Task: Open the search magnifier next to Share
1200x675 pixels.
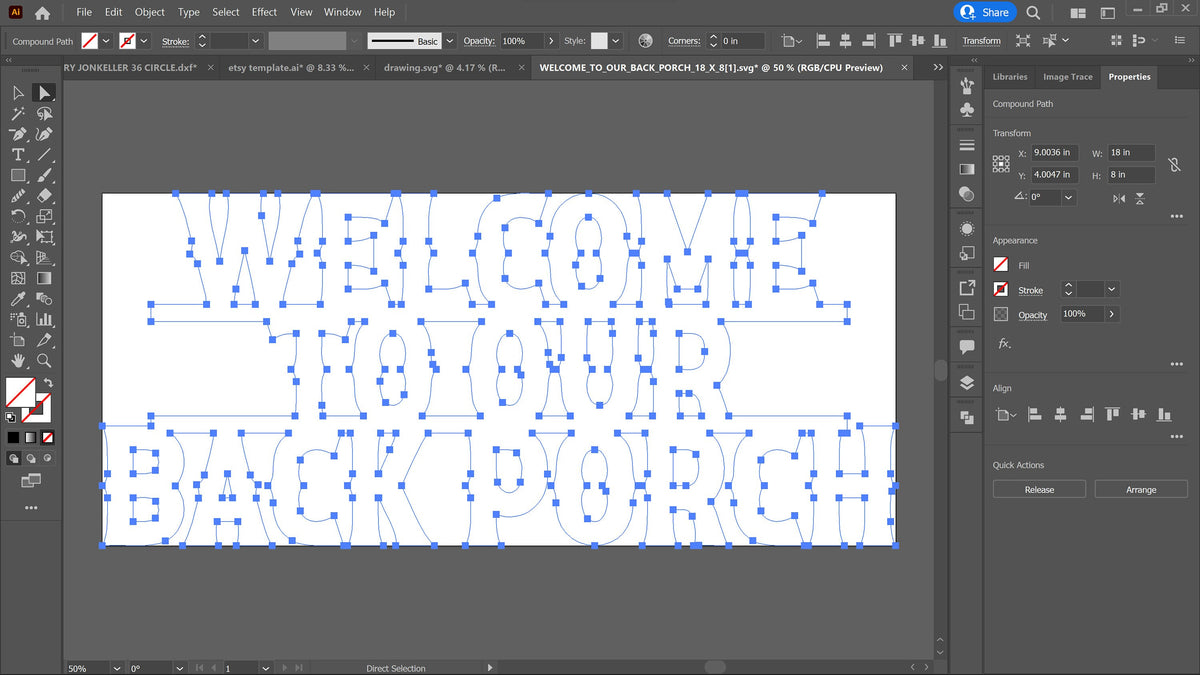Action: (1033, 13)
